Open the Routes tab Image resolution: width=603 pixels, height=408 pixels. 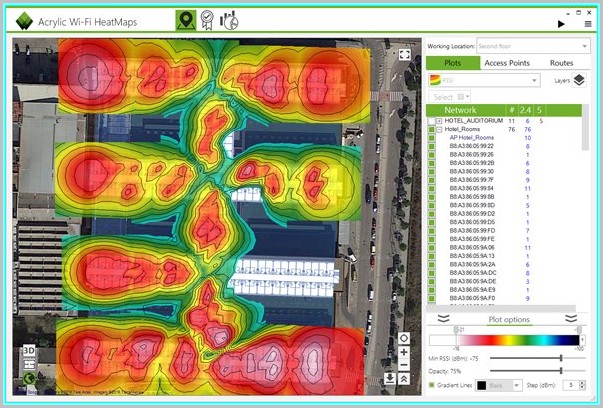click(x=561, y=62)
